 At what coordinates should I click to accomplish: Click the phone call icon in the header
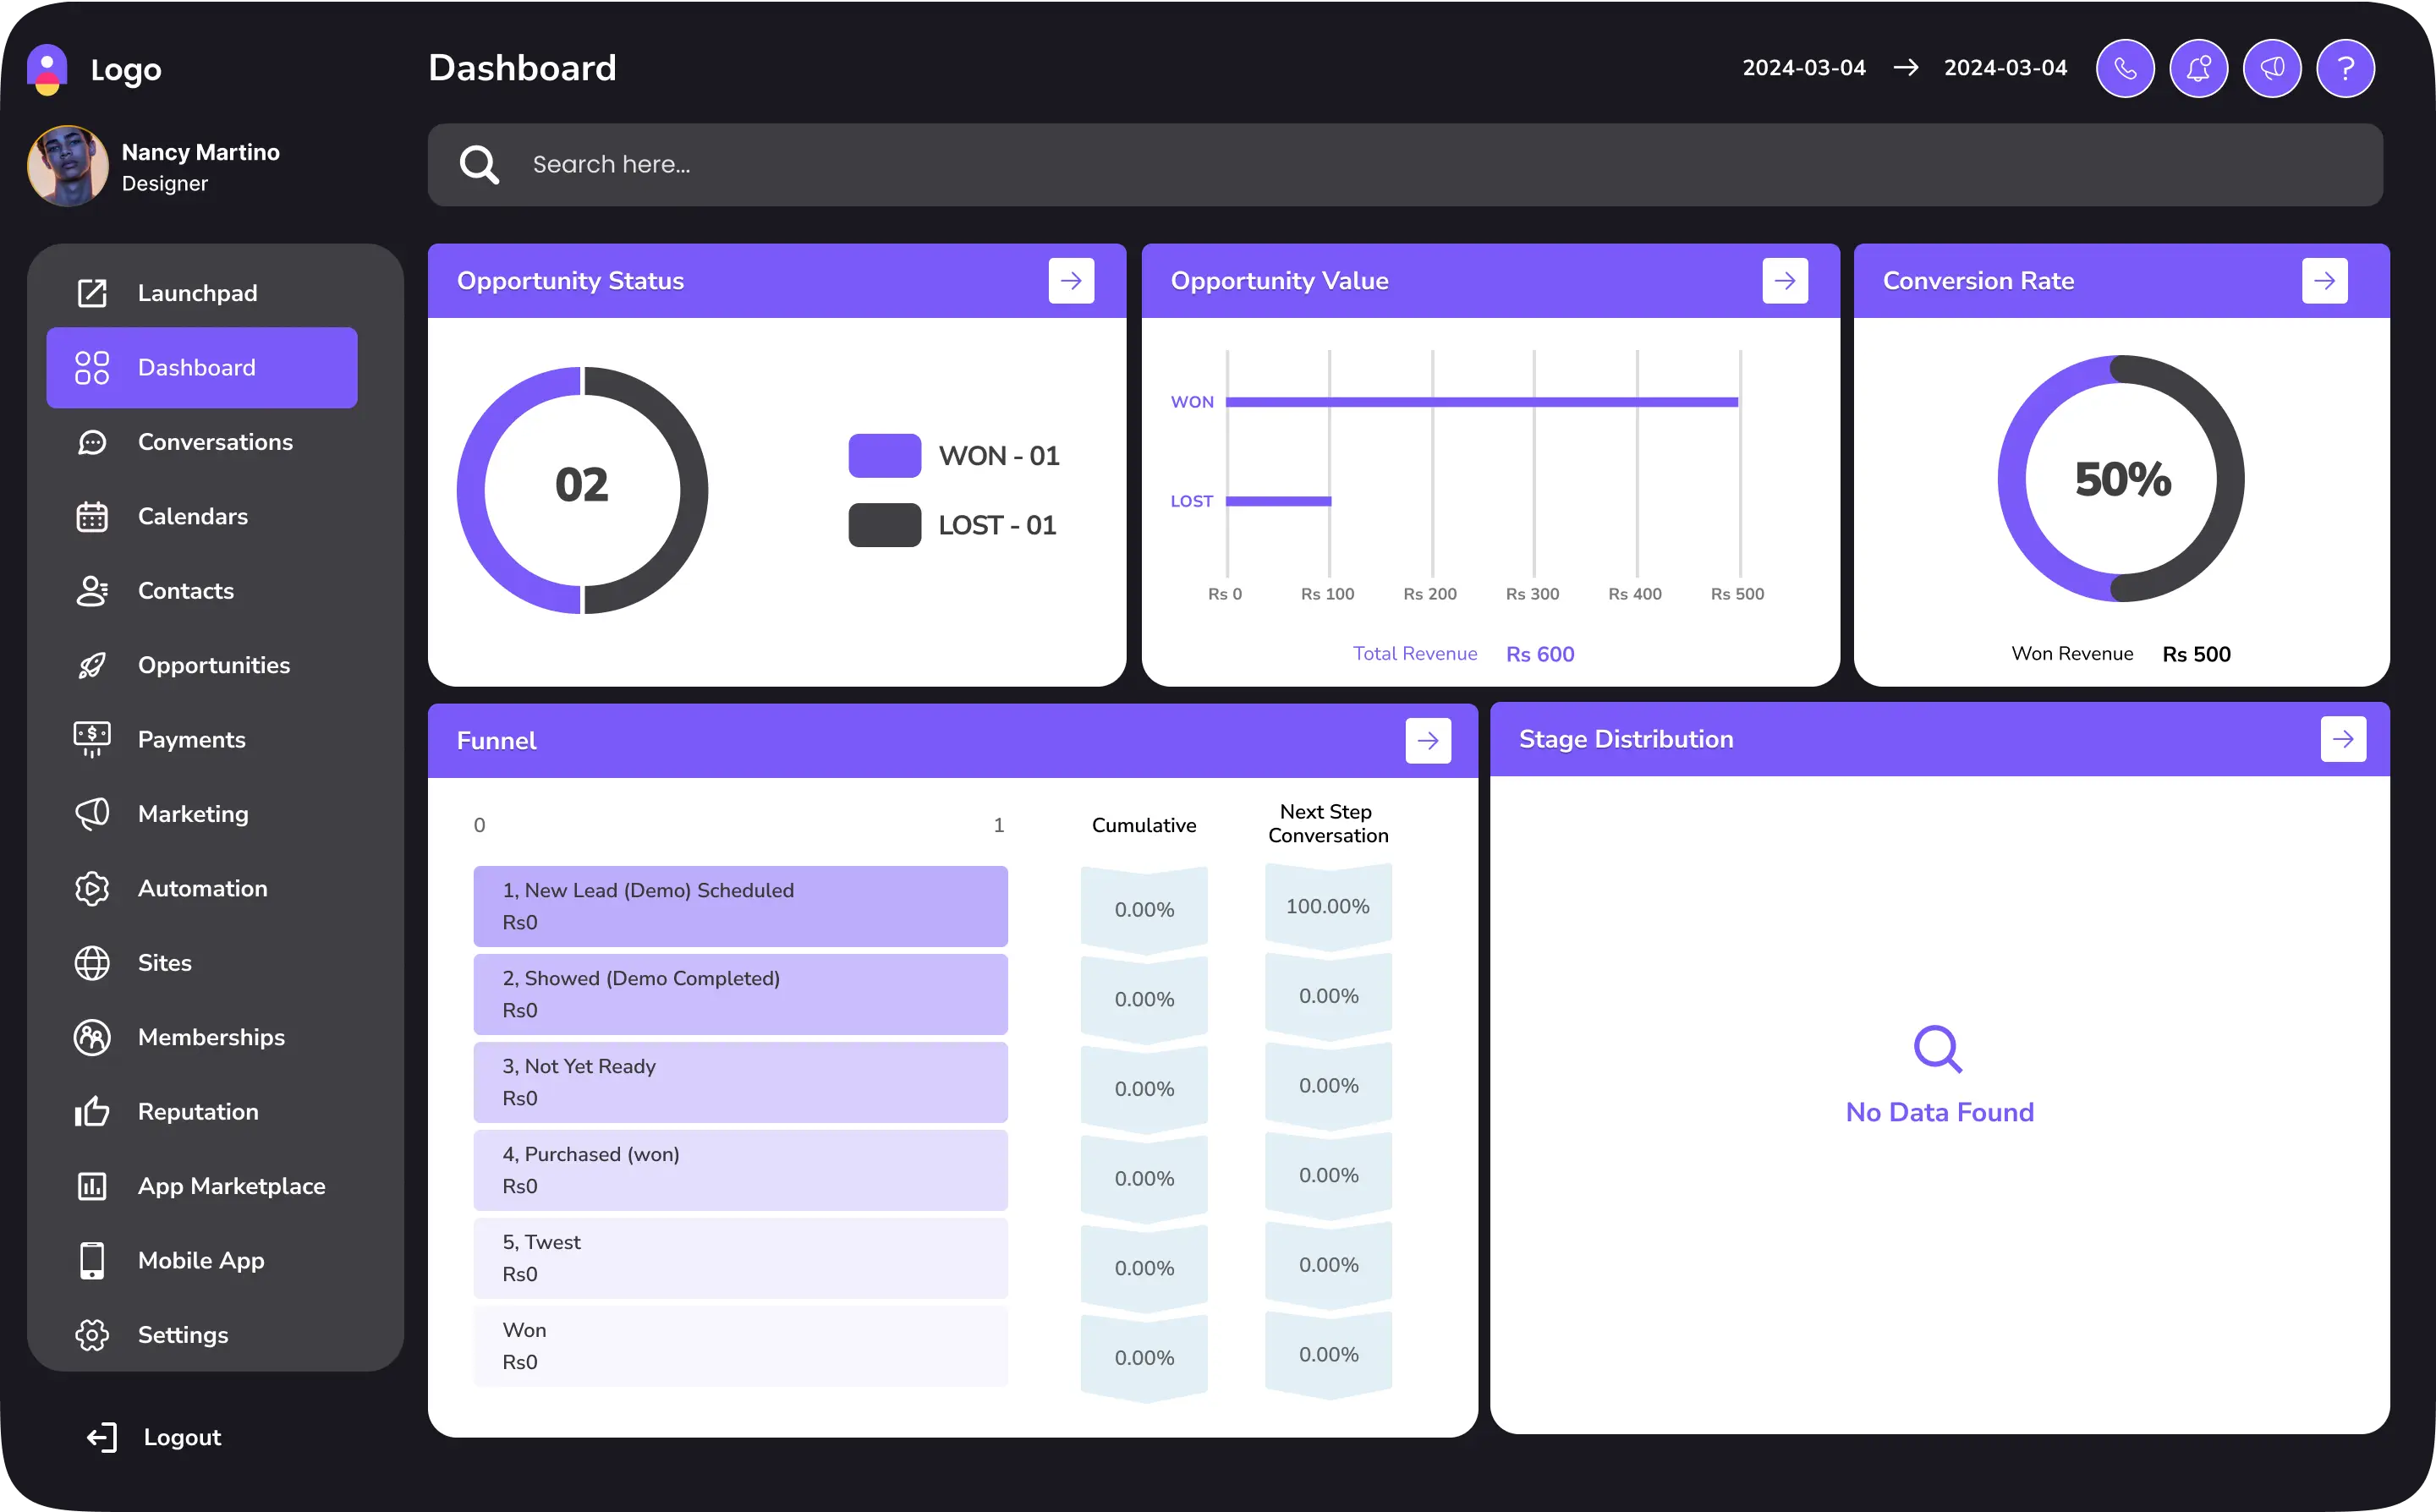click(x=2124, y=68)
